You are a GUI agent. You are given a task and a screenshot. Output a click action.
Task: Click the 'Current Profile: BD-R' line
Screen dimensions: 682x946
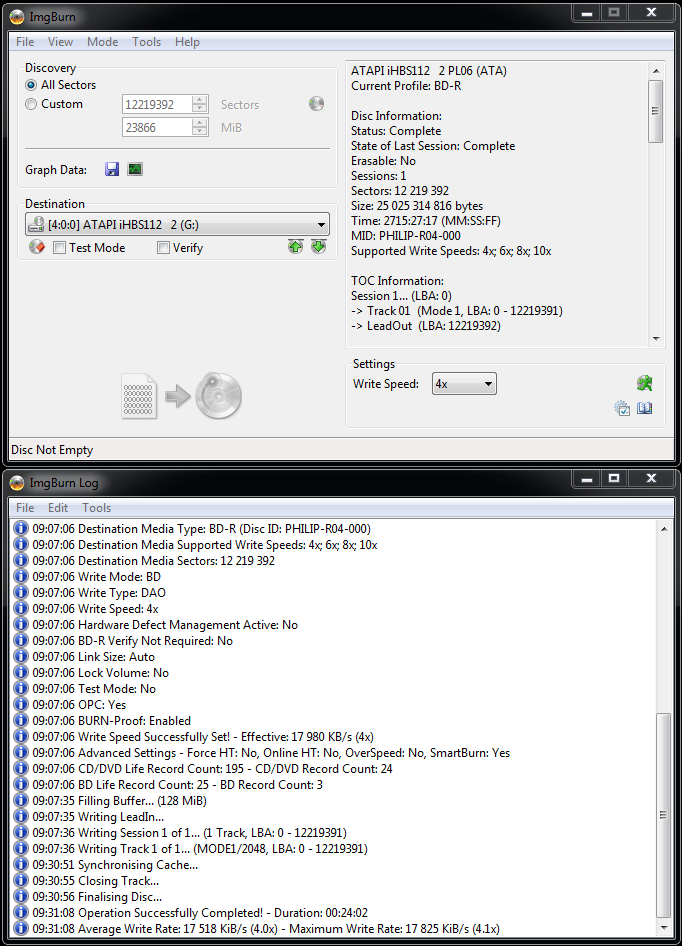tap(406, 86)
